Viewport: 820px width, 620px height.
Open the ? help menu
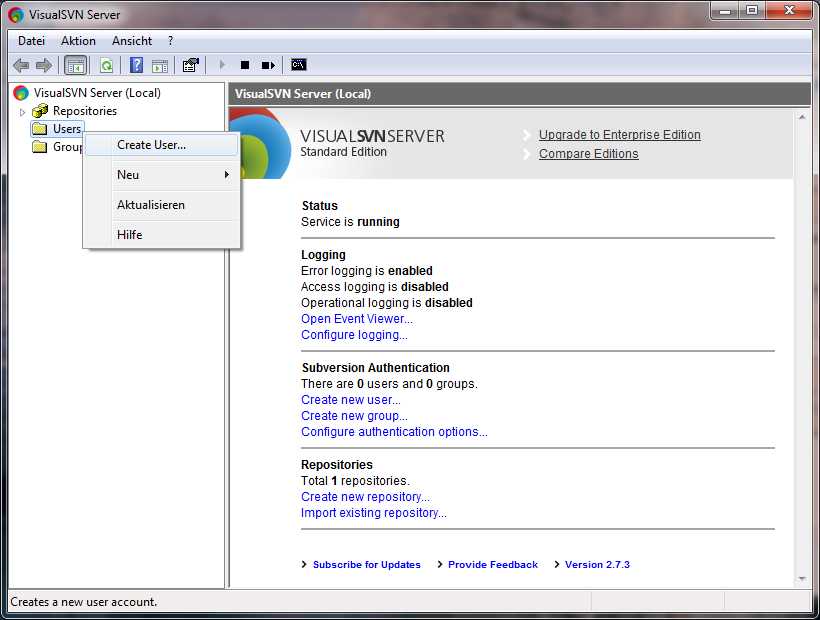point(170,41)
